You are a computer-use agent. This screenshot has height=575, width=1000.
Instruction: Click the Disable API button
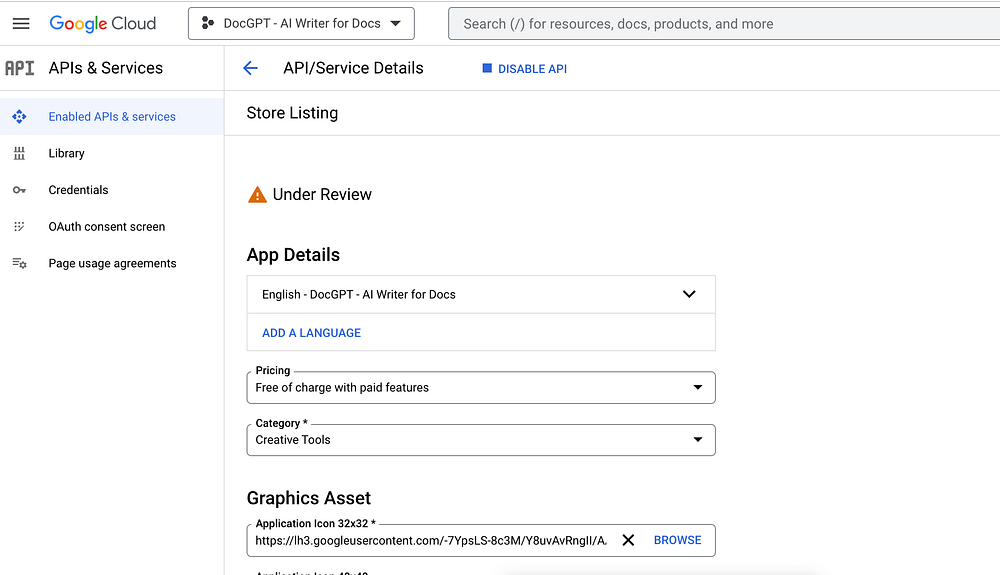pos(525,69)
